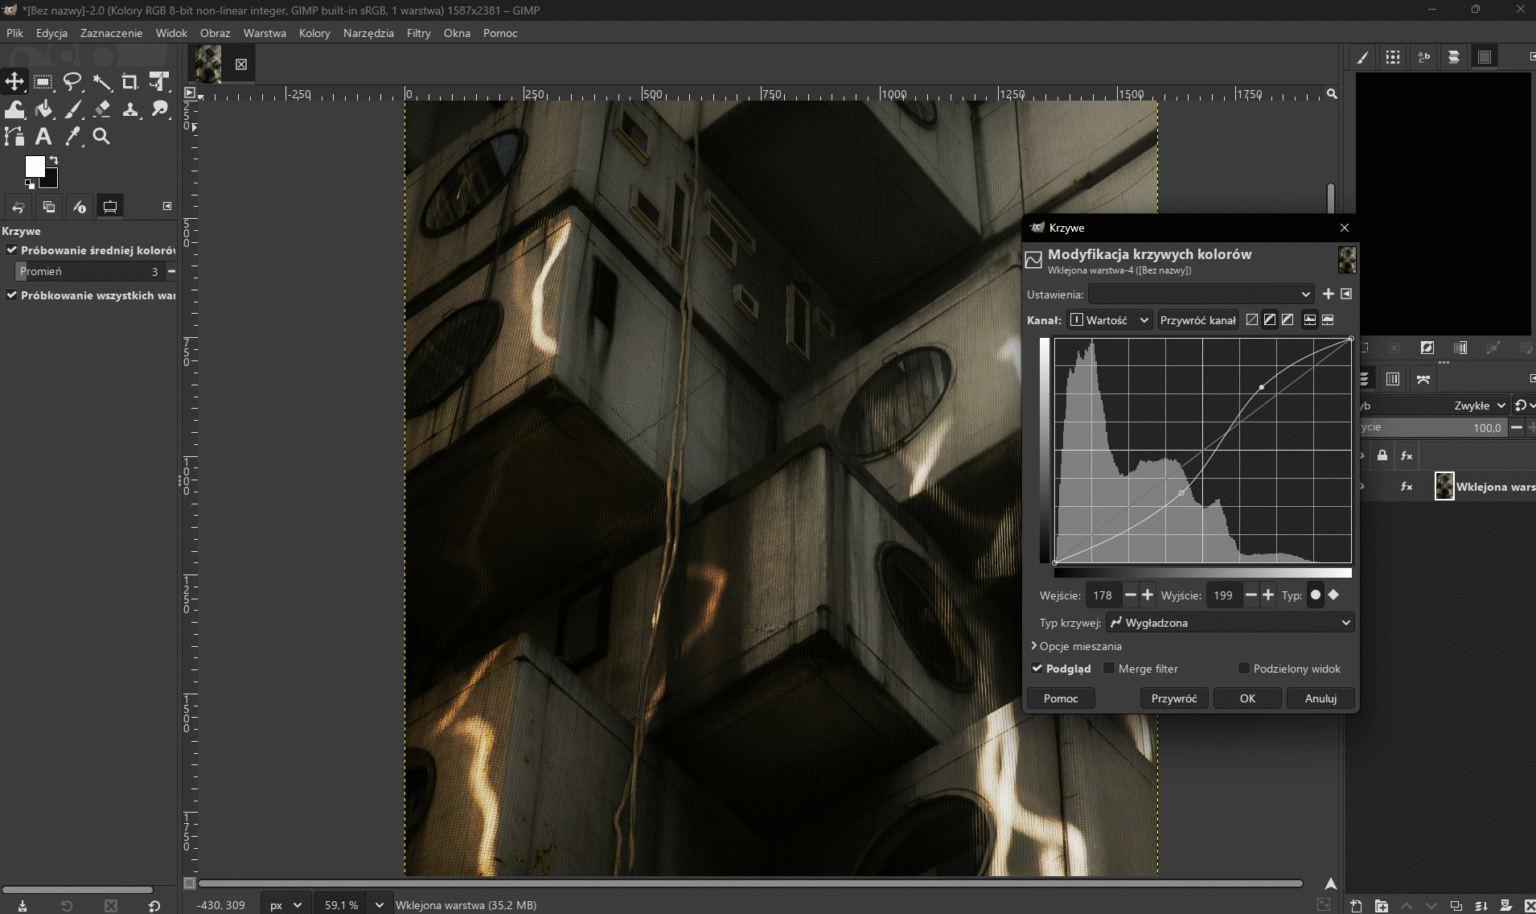The height and width of the screenshot is (914, 1536).
Task: Open the Kolory menu
Action: click(314, 33)
